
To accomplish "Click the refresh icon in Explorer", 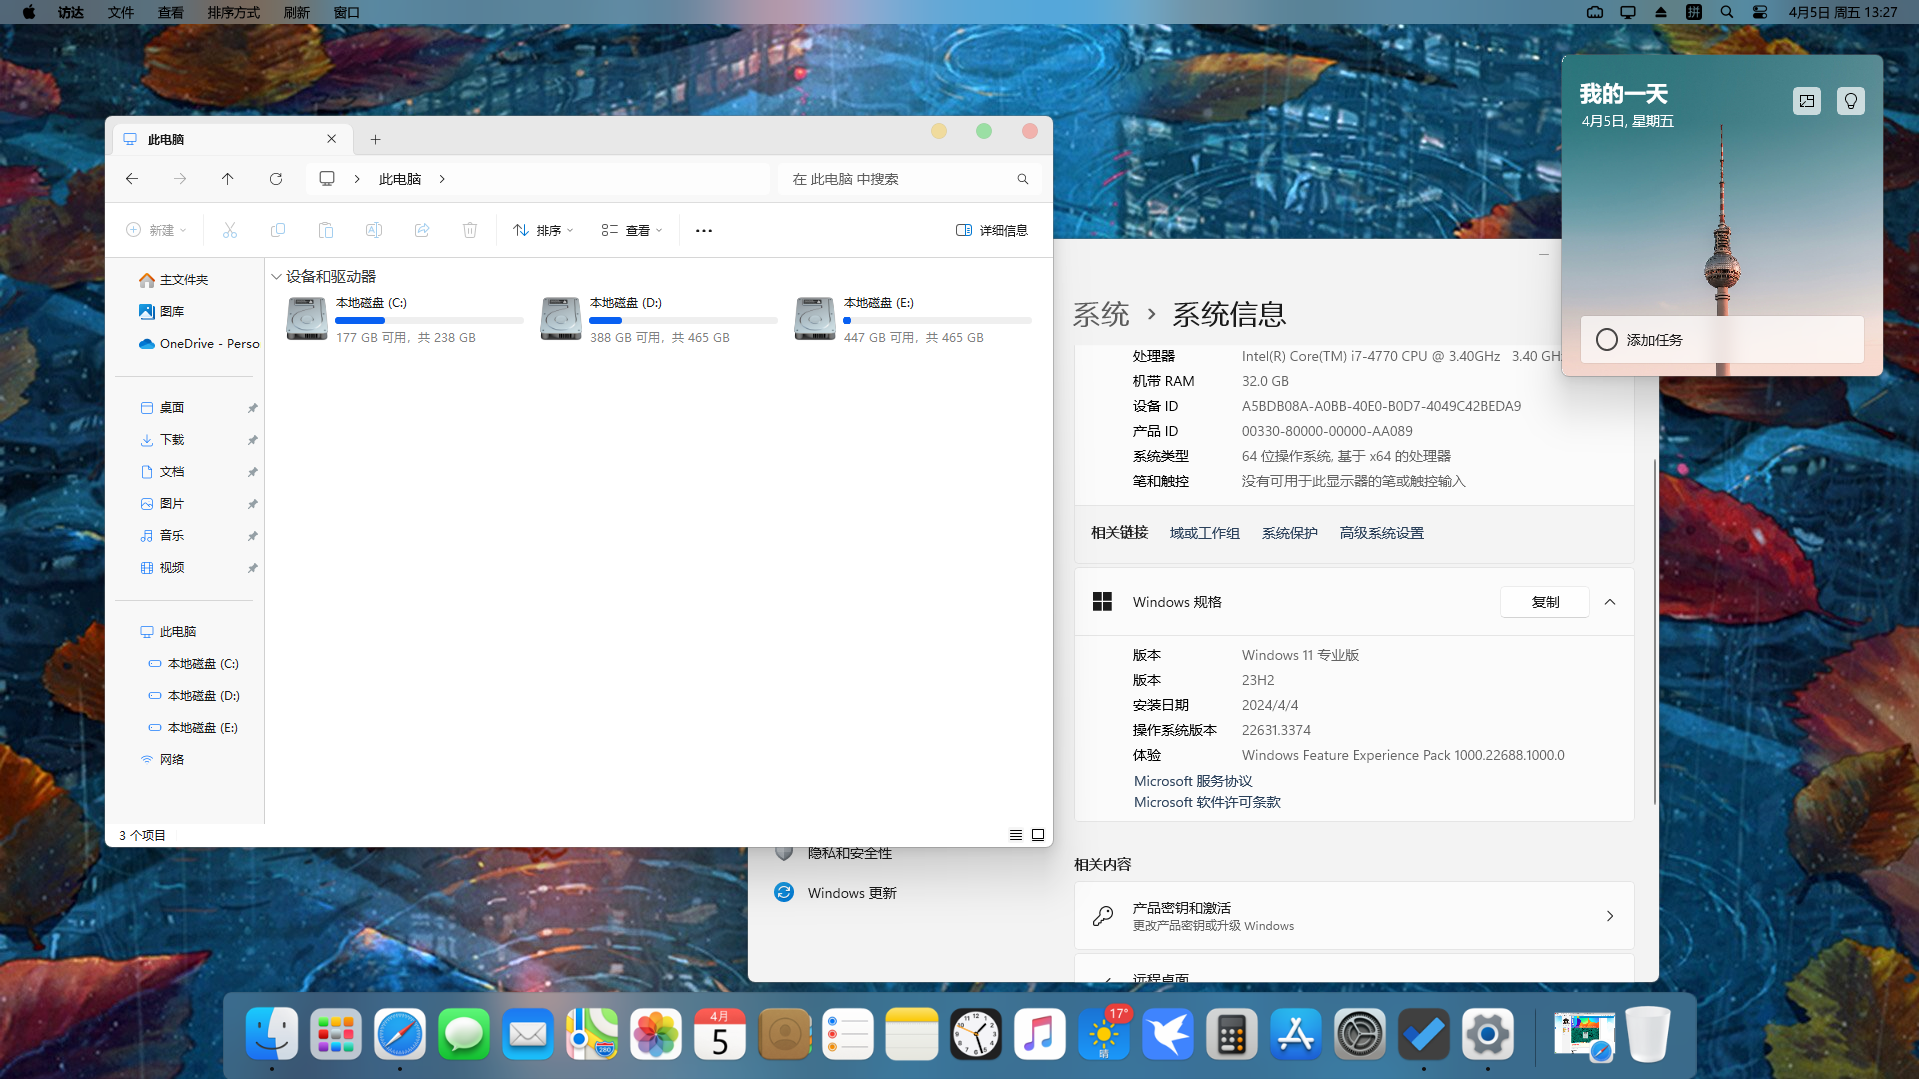I will click(276, 179).
